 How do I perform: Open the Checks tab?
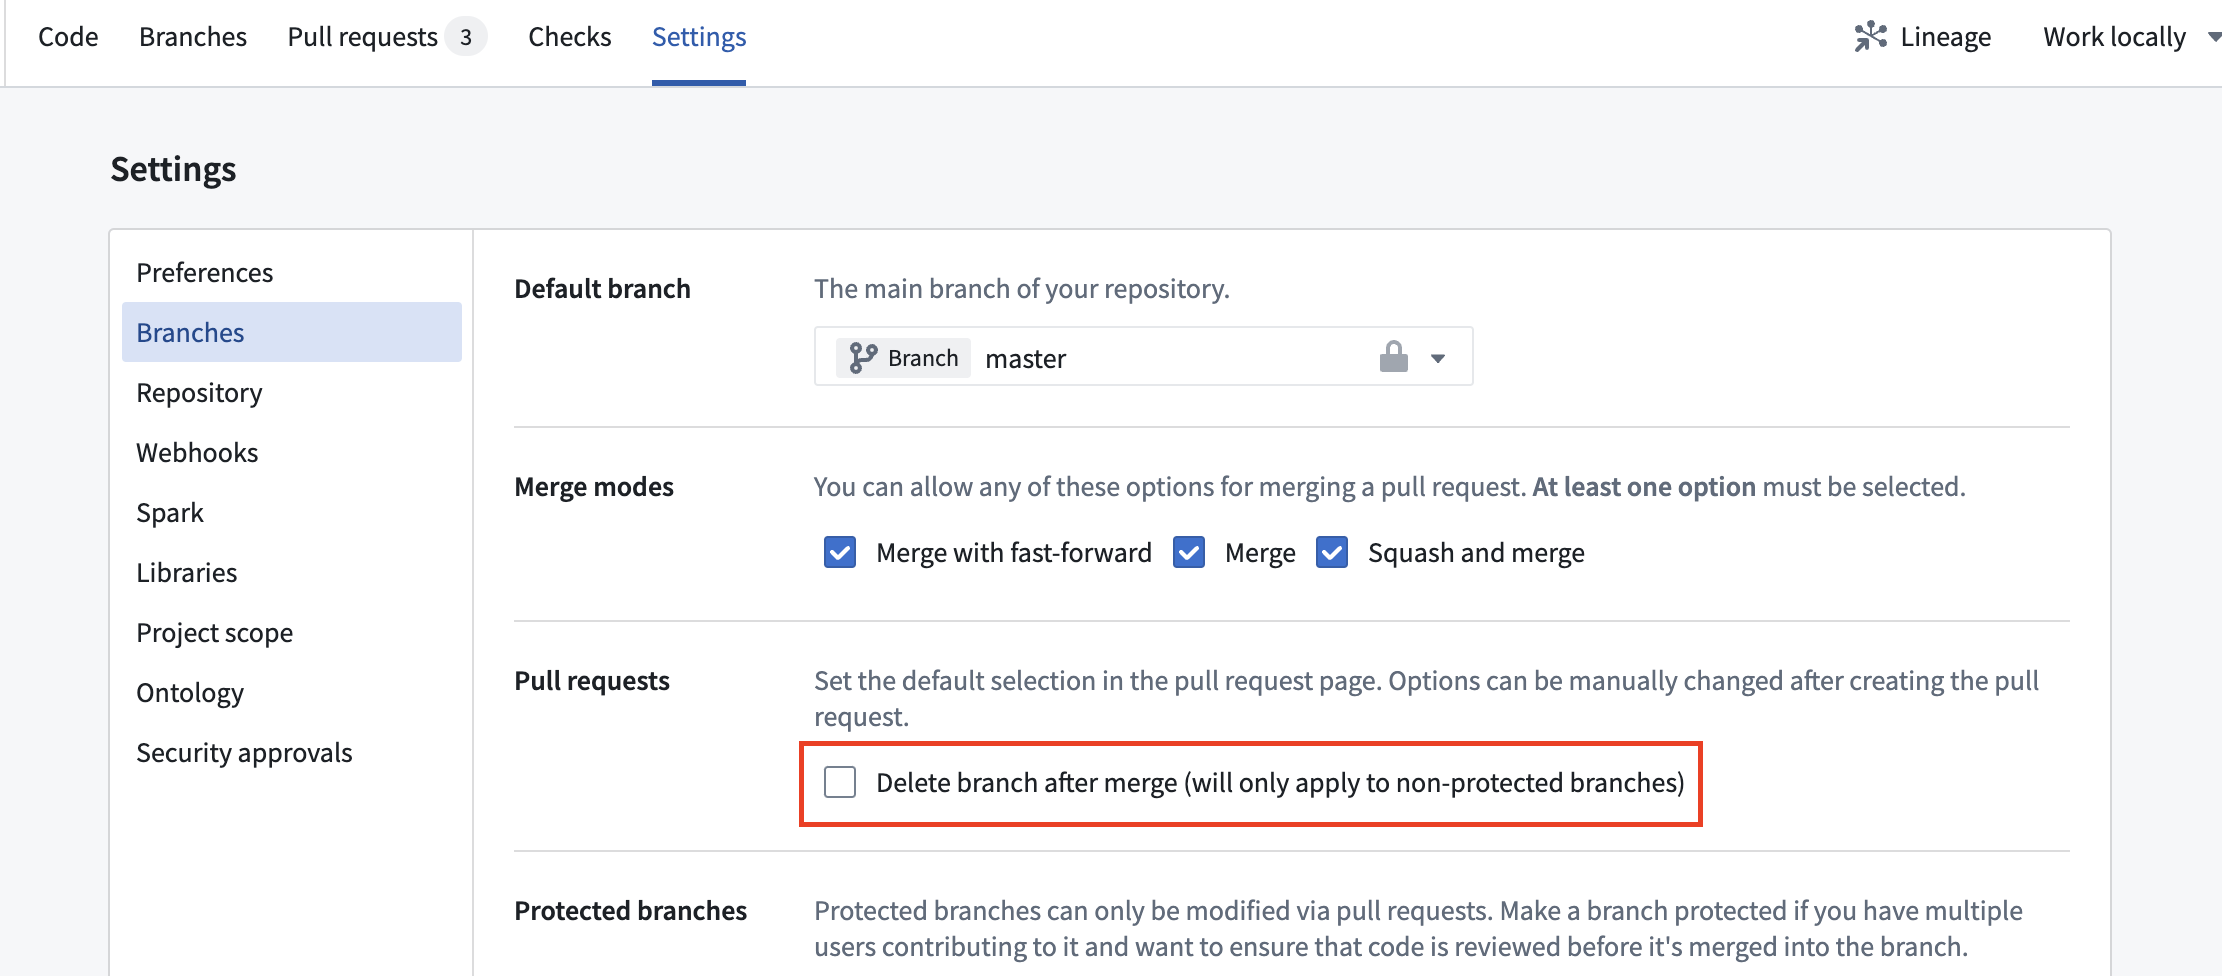pos(570,37)
